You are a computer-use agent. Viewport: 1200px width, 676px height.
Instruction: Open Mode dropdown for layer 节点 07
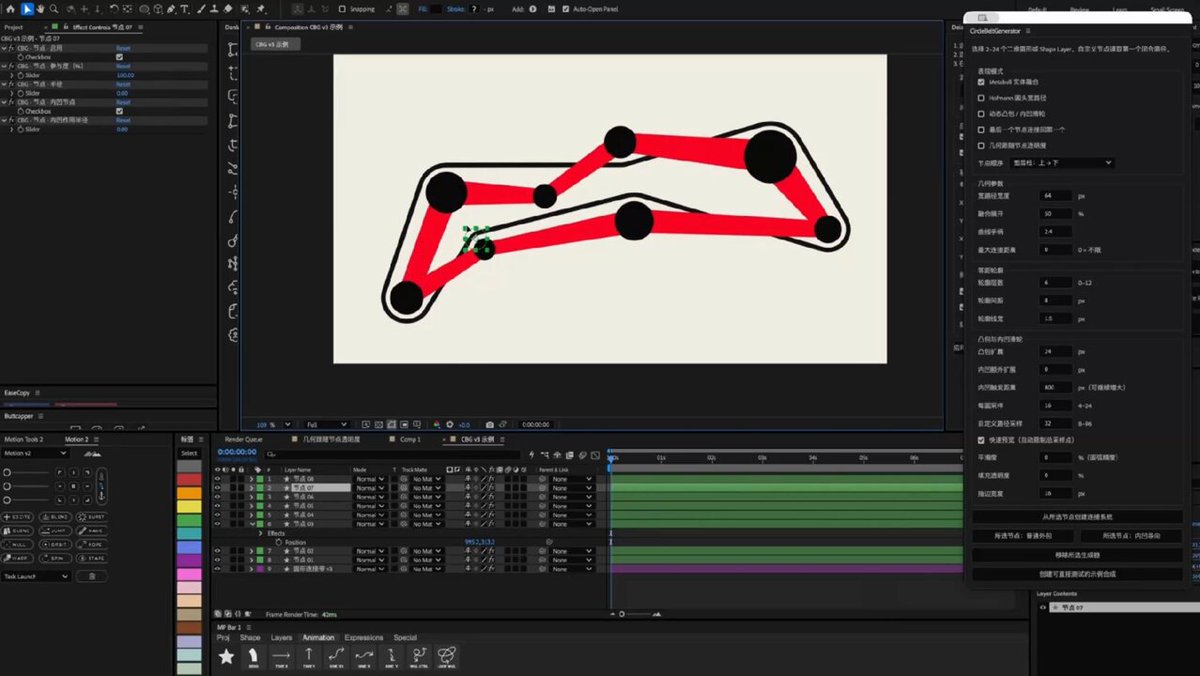369,488
